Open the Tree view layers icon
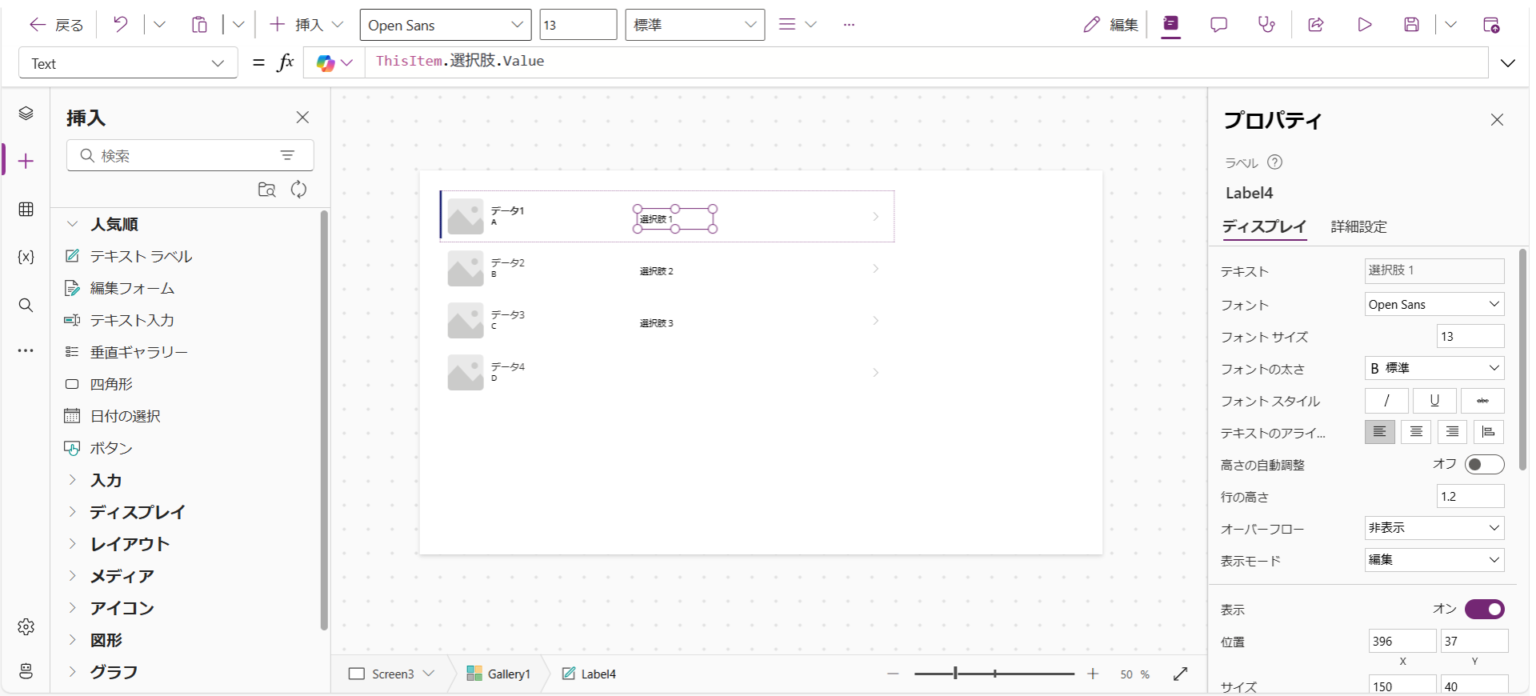The image size is (1536, 696). (x=26, y=113)
